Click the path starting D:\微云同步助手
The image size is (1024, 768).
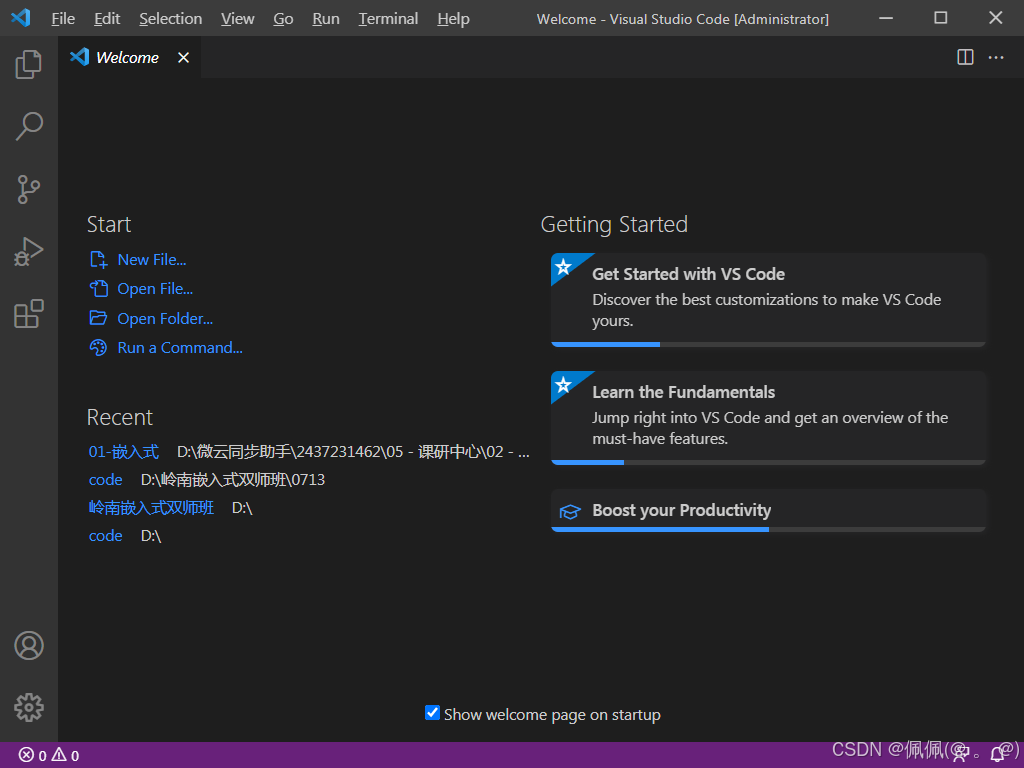pyautogui.click(x=353, y=452)
